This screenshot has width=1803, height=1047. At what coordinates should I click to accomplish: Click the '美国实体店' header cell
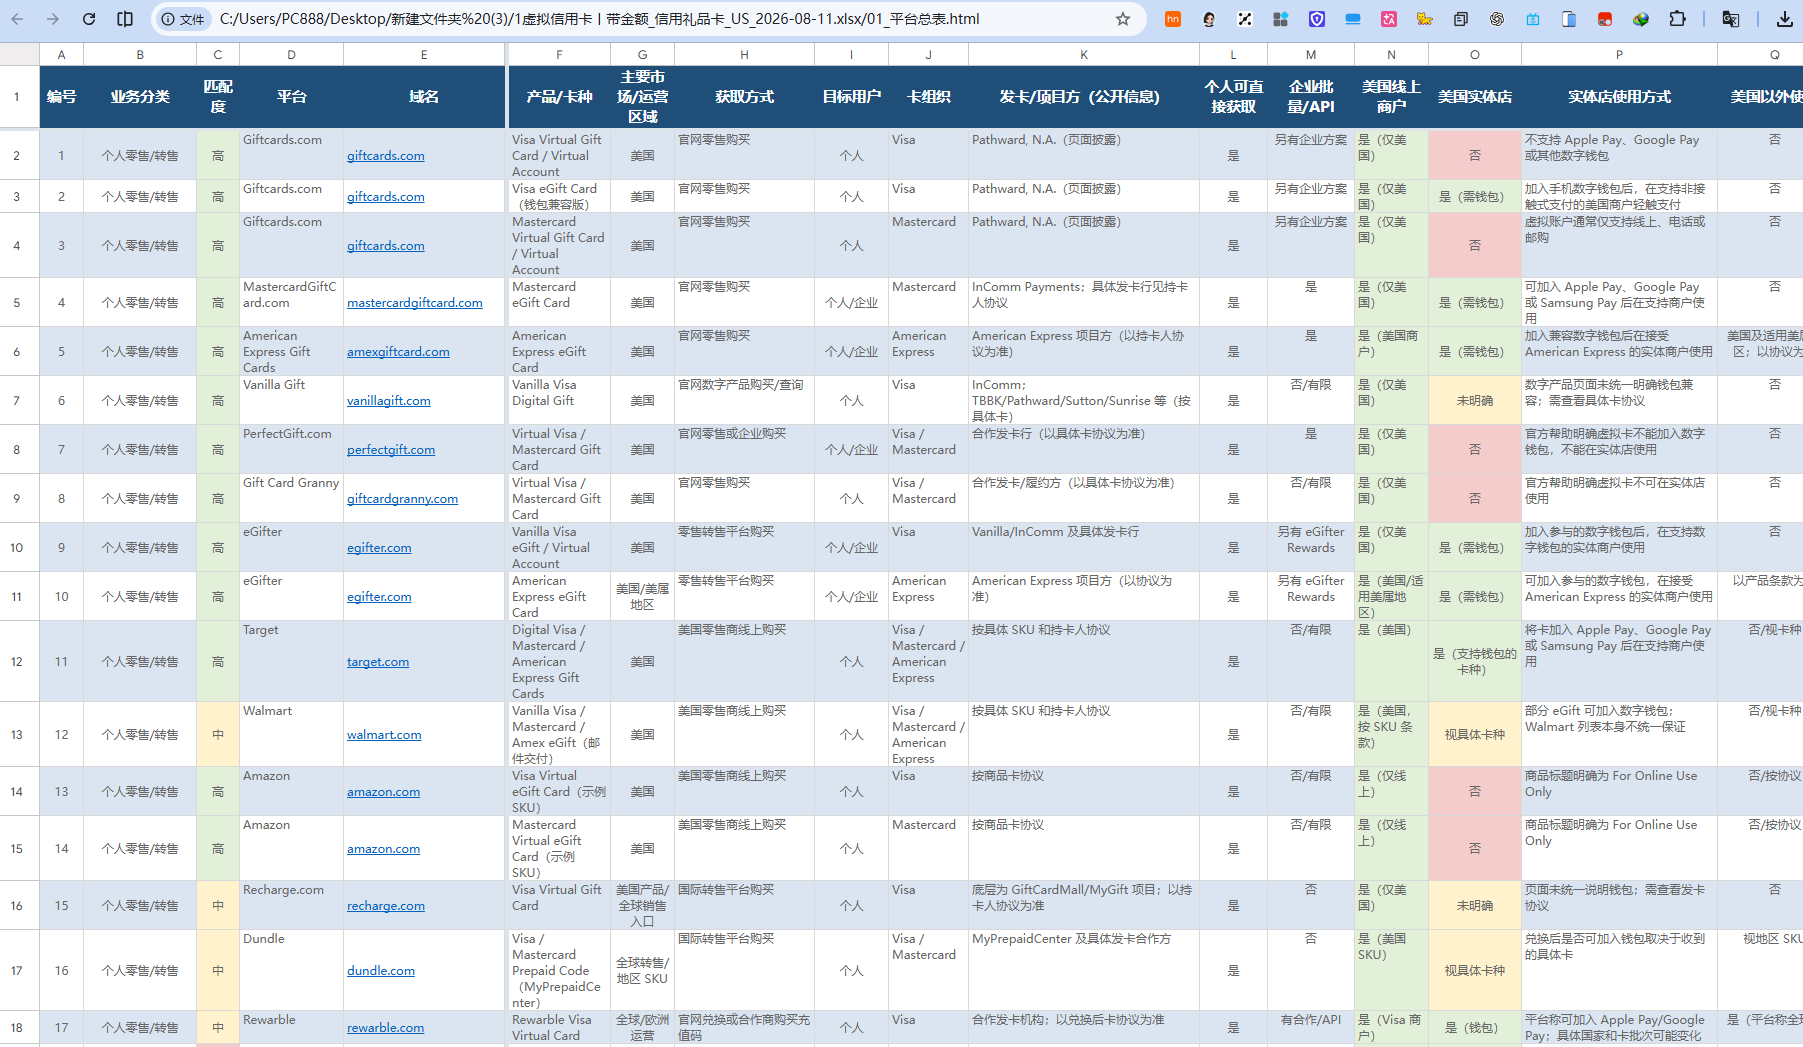[1474, 97]
